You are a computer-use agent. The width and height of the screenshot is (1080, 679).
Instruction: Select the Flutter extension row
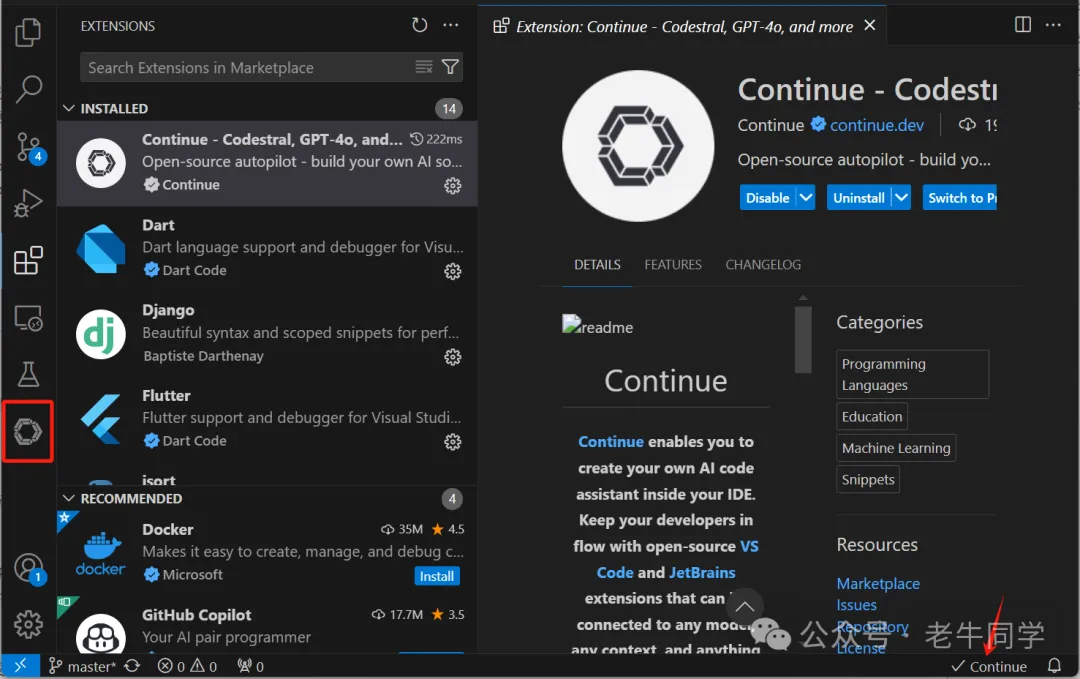coord(267,419)
